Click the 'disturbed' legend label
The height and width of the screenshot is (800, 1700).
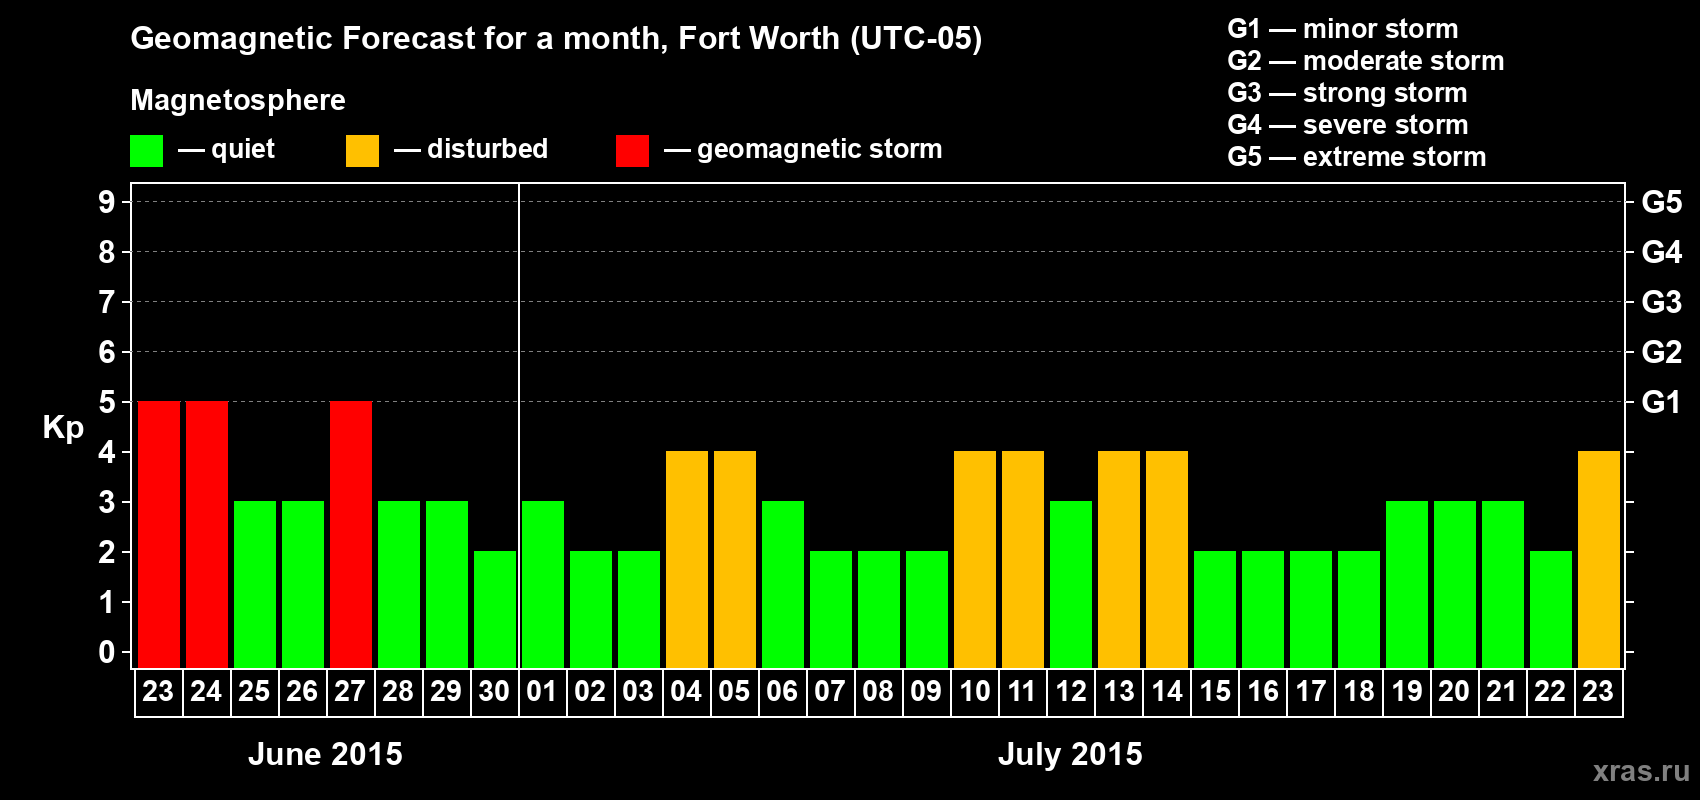[x=488, y=149]
